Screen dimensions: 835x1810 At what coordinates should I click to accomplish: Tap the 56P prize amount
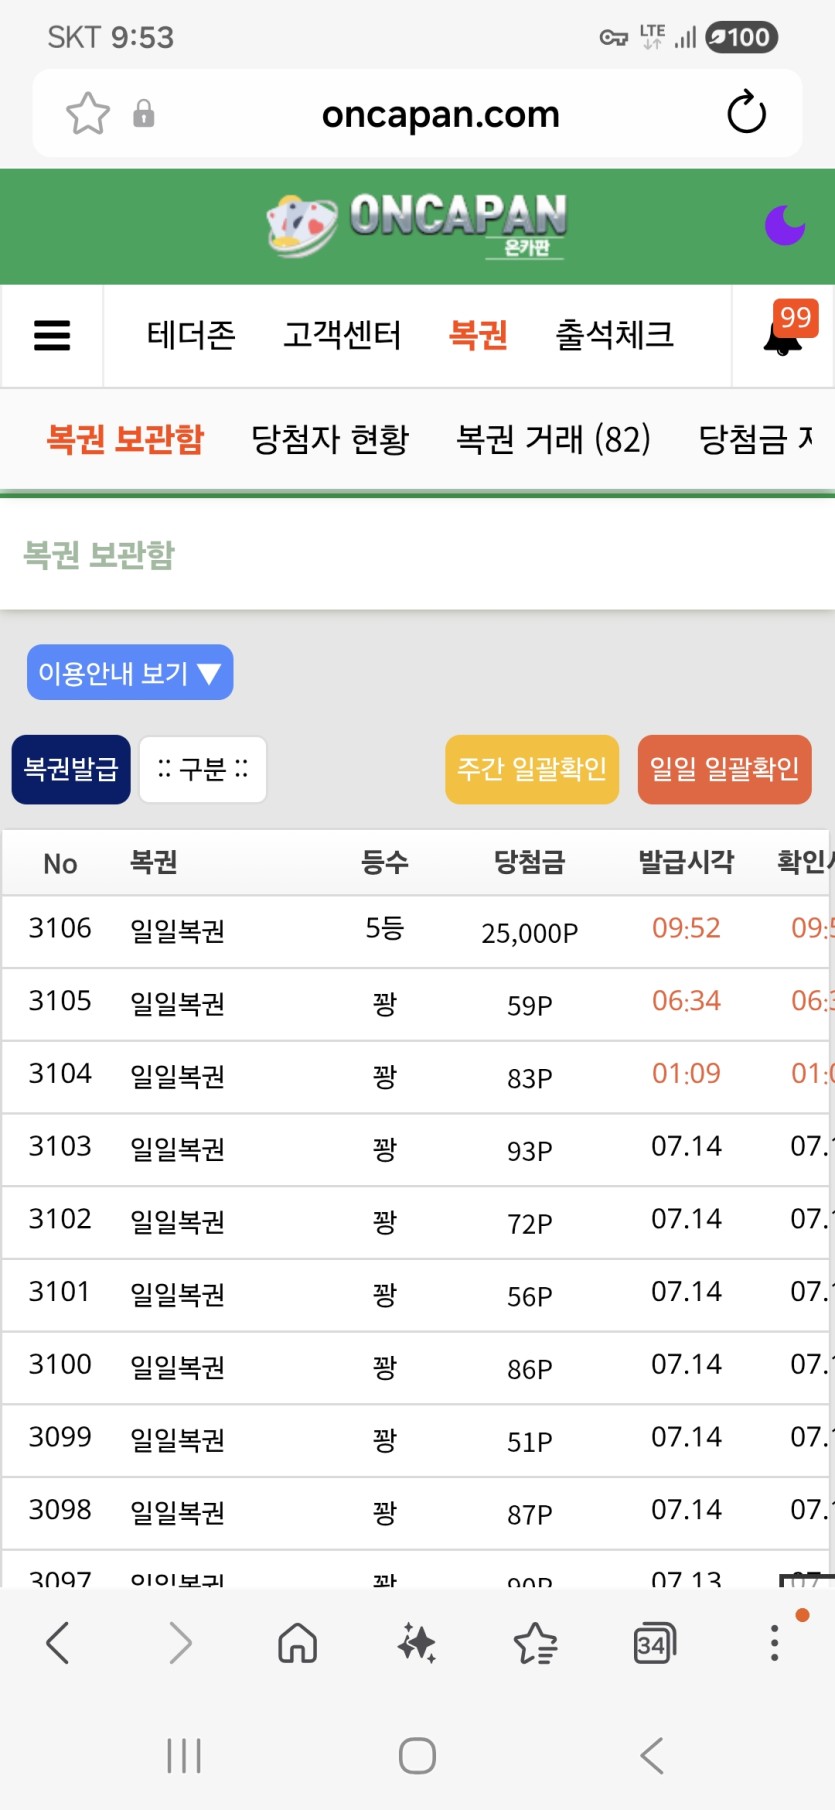(530, 1297)
